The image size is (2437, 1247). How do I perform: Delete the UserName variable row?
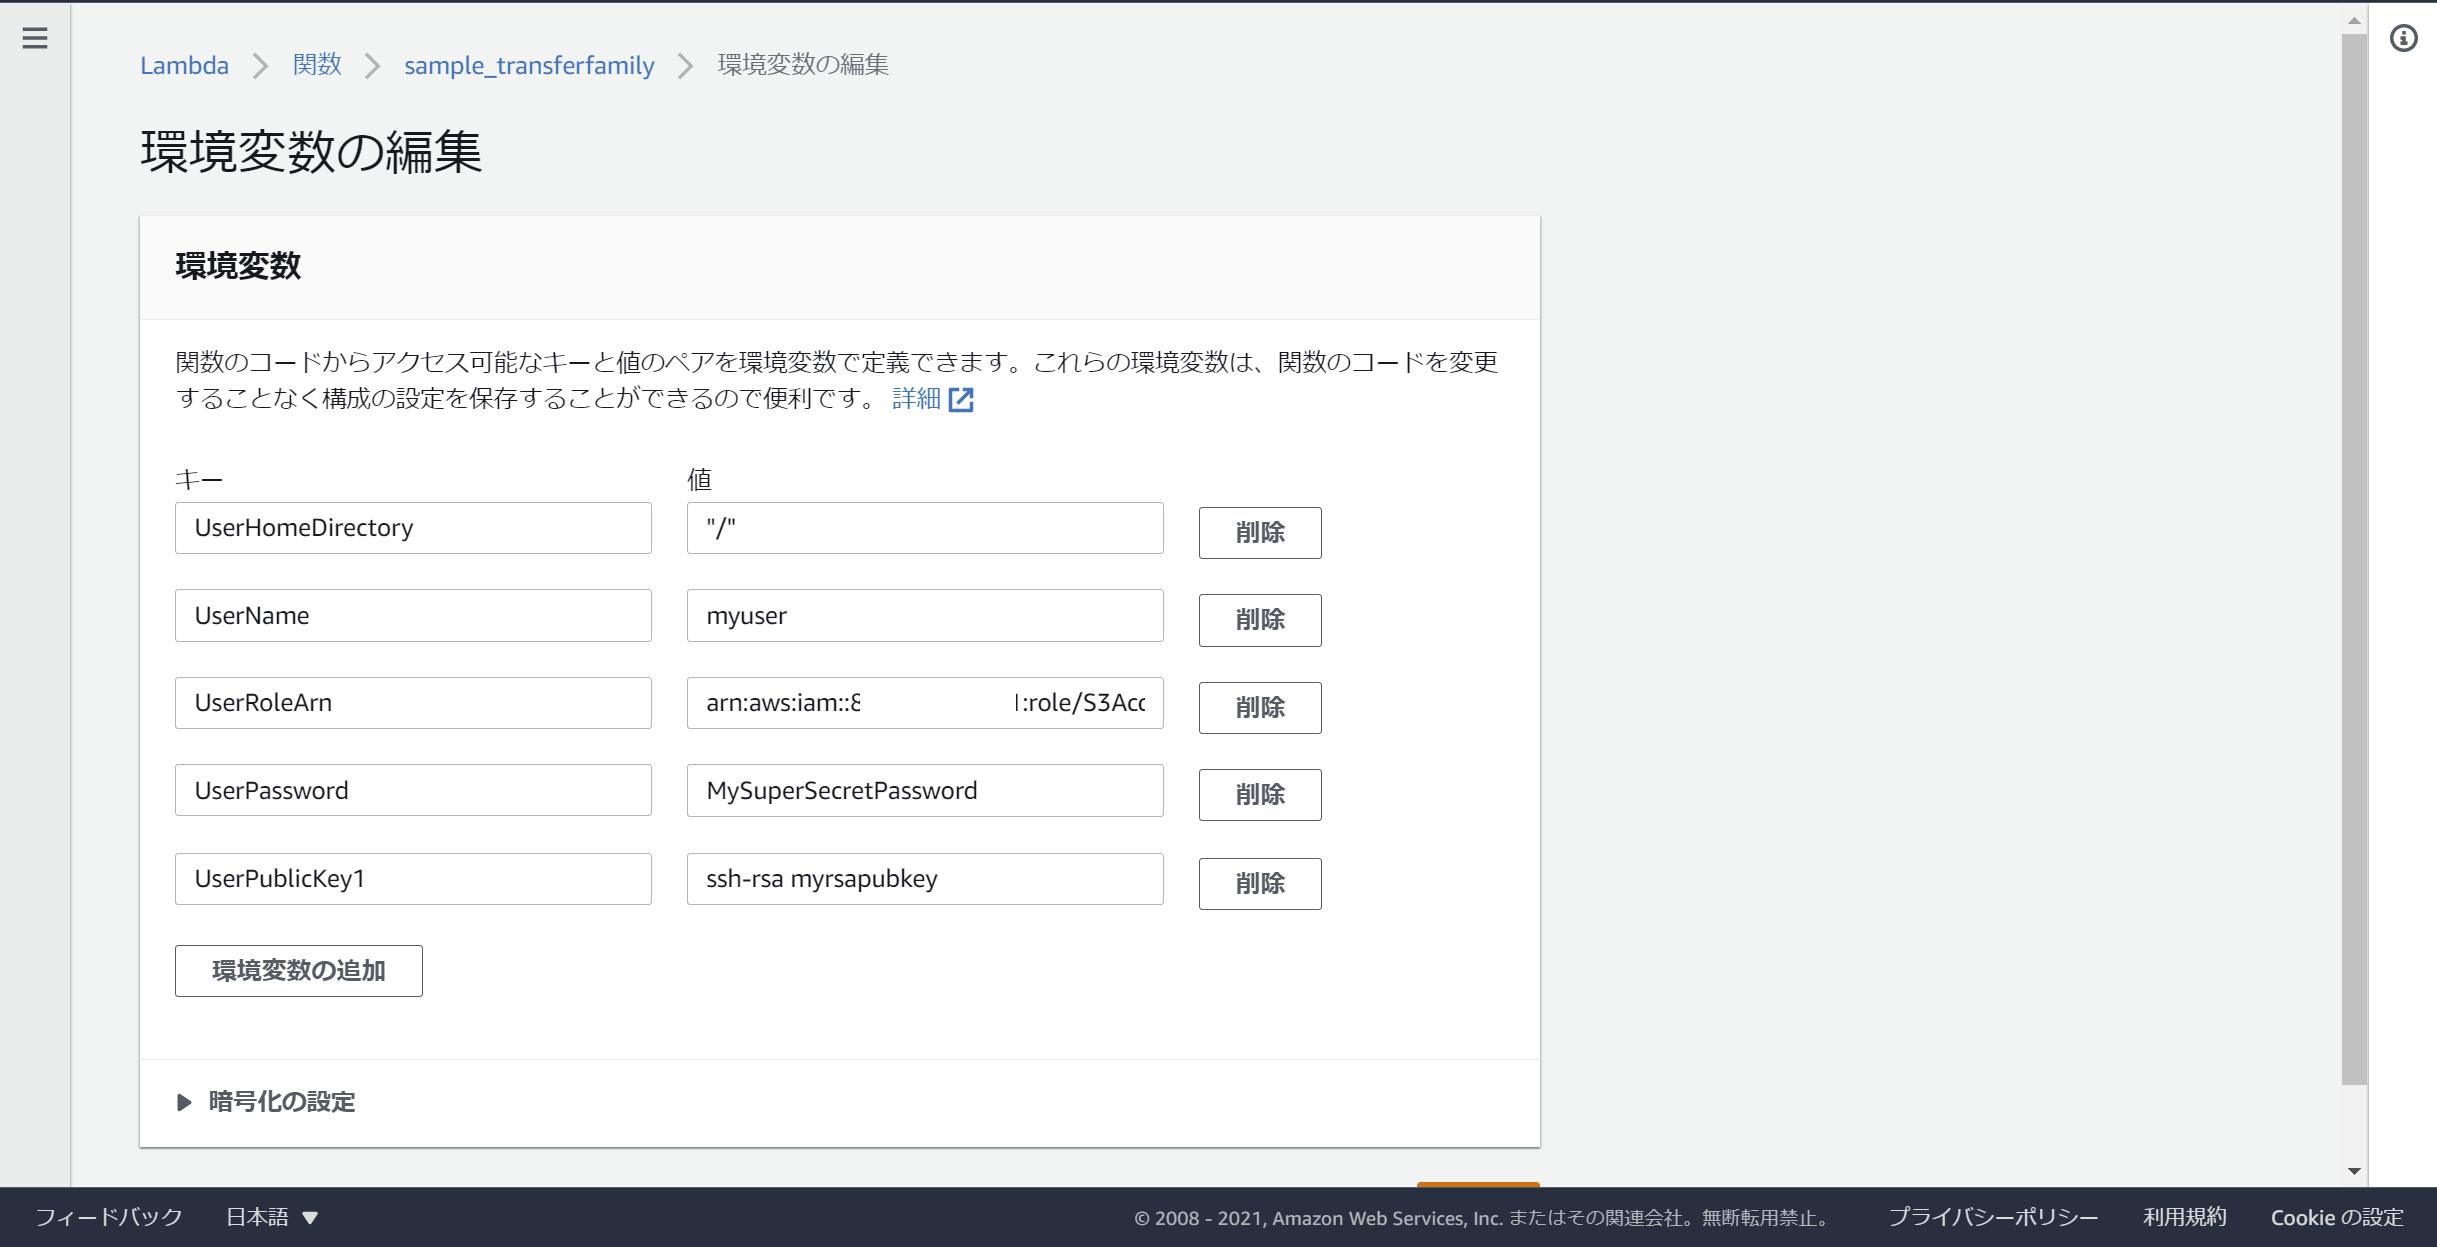tap(1259, 620)
